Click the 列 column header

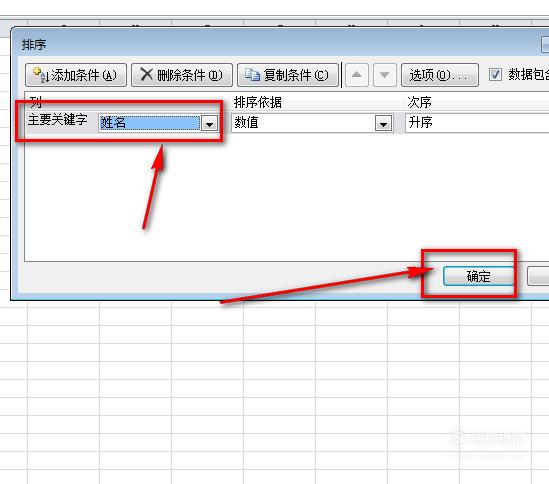click(x=36, y=102)
